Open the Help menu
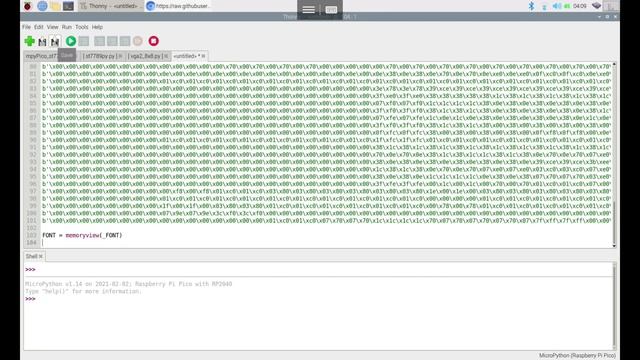This screenshot has width=640, height=360. coord(97,27)
